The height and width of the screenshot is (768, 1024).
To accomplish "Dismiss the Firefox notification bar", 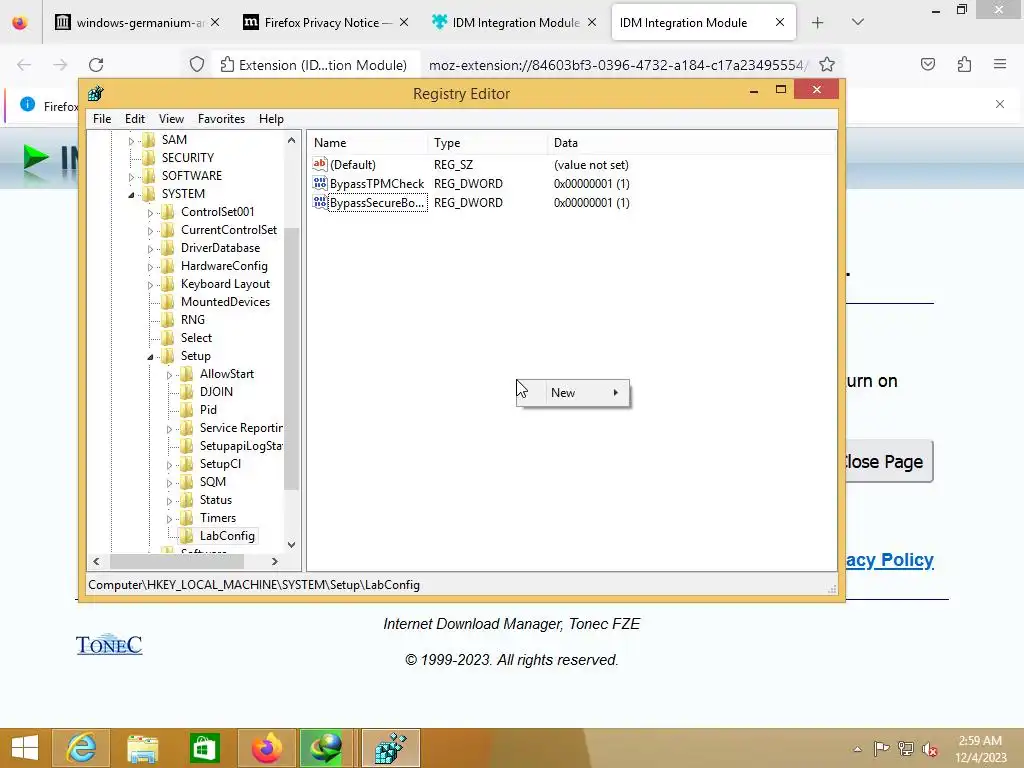I will pyautogui.click(x=1000, y=104).
